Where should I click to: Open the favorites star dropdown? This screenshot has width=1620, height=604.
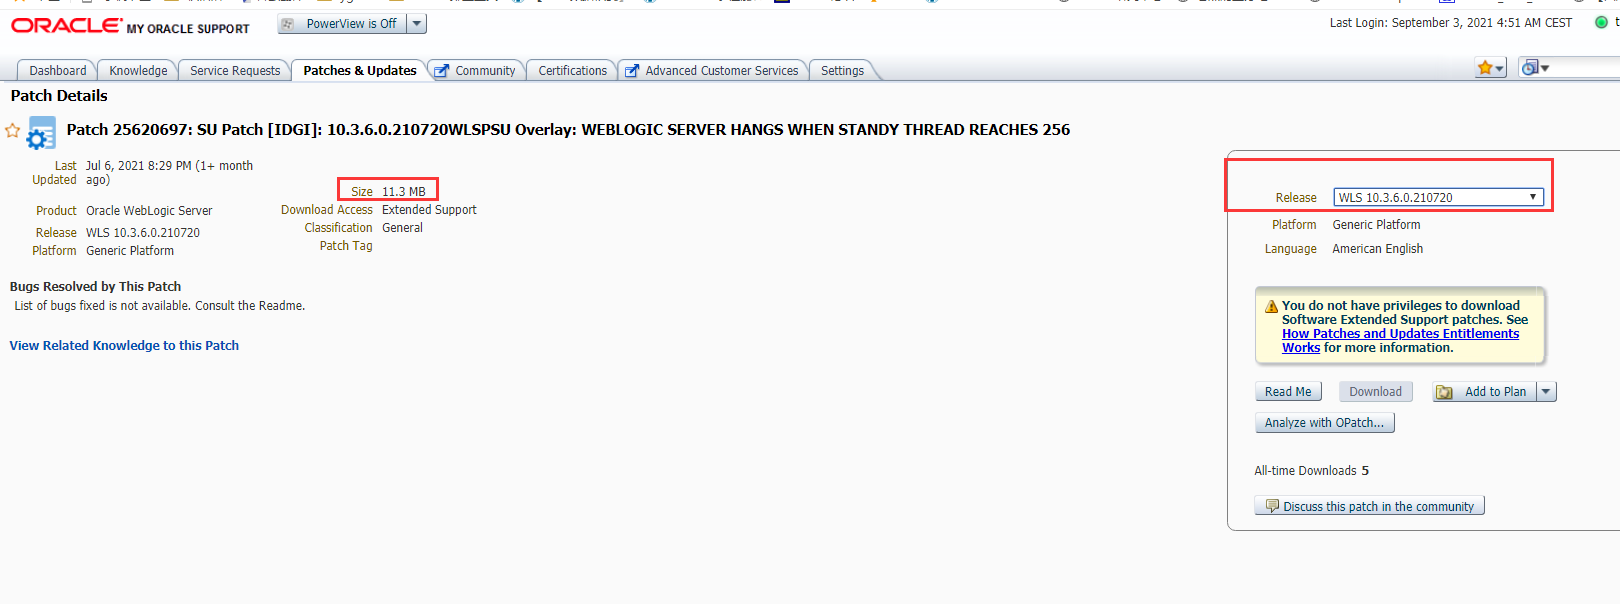pyautogui.click(x=1491, y=68)
